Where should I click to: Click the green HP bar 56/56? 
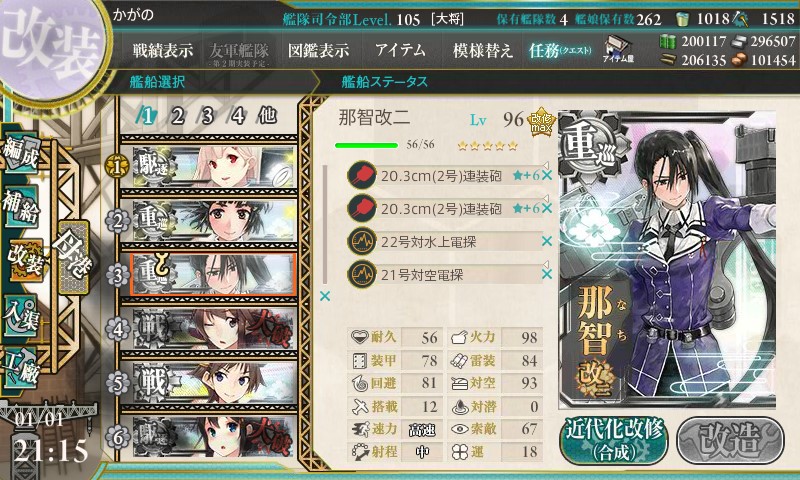[366, 145]
